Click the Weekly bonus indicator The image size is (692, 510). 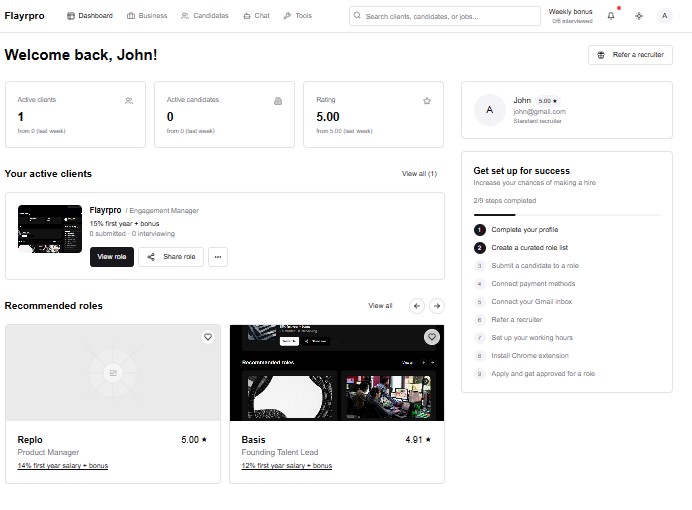click(571, 15)
